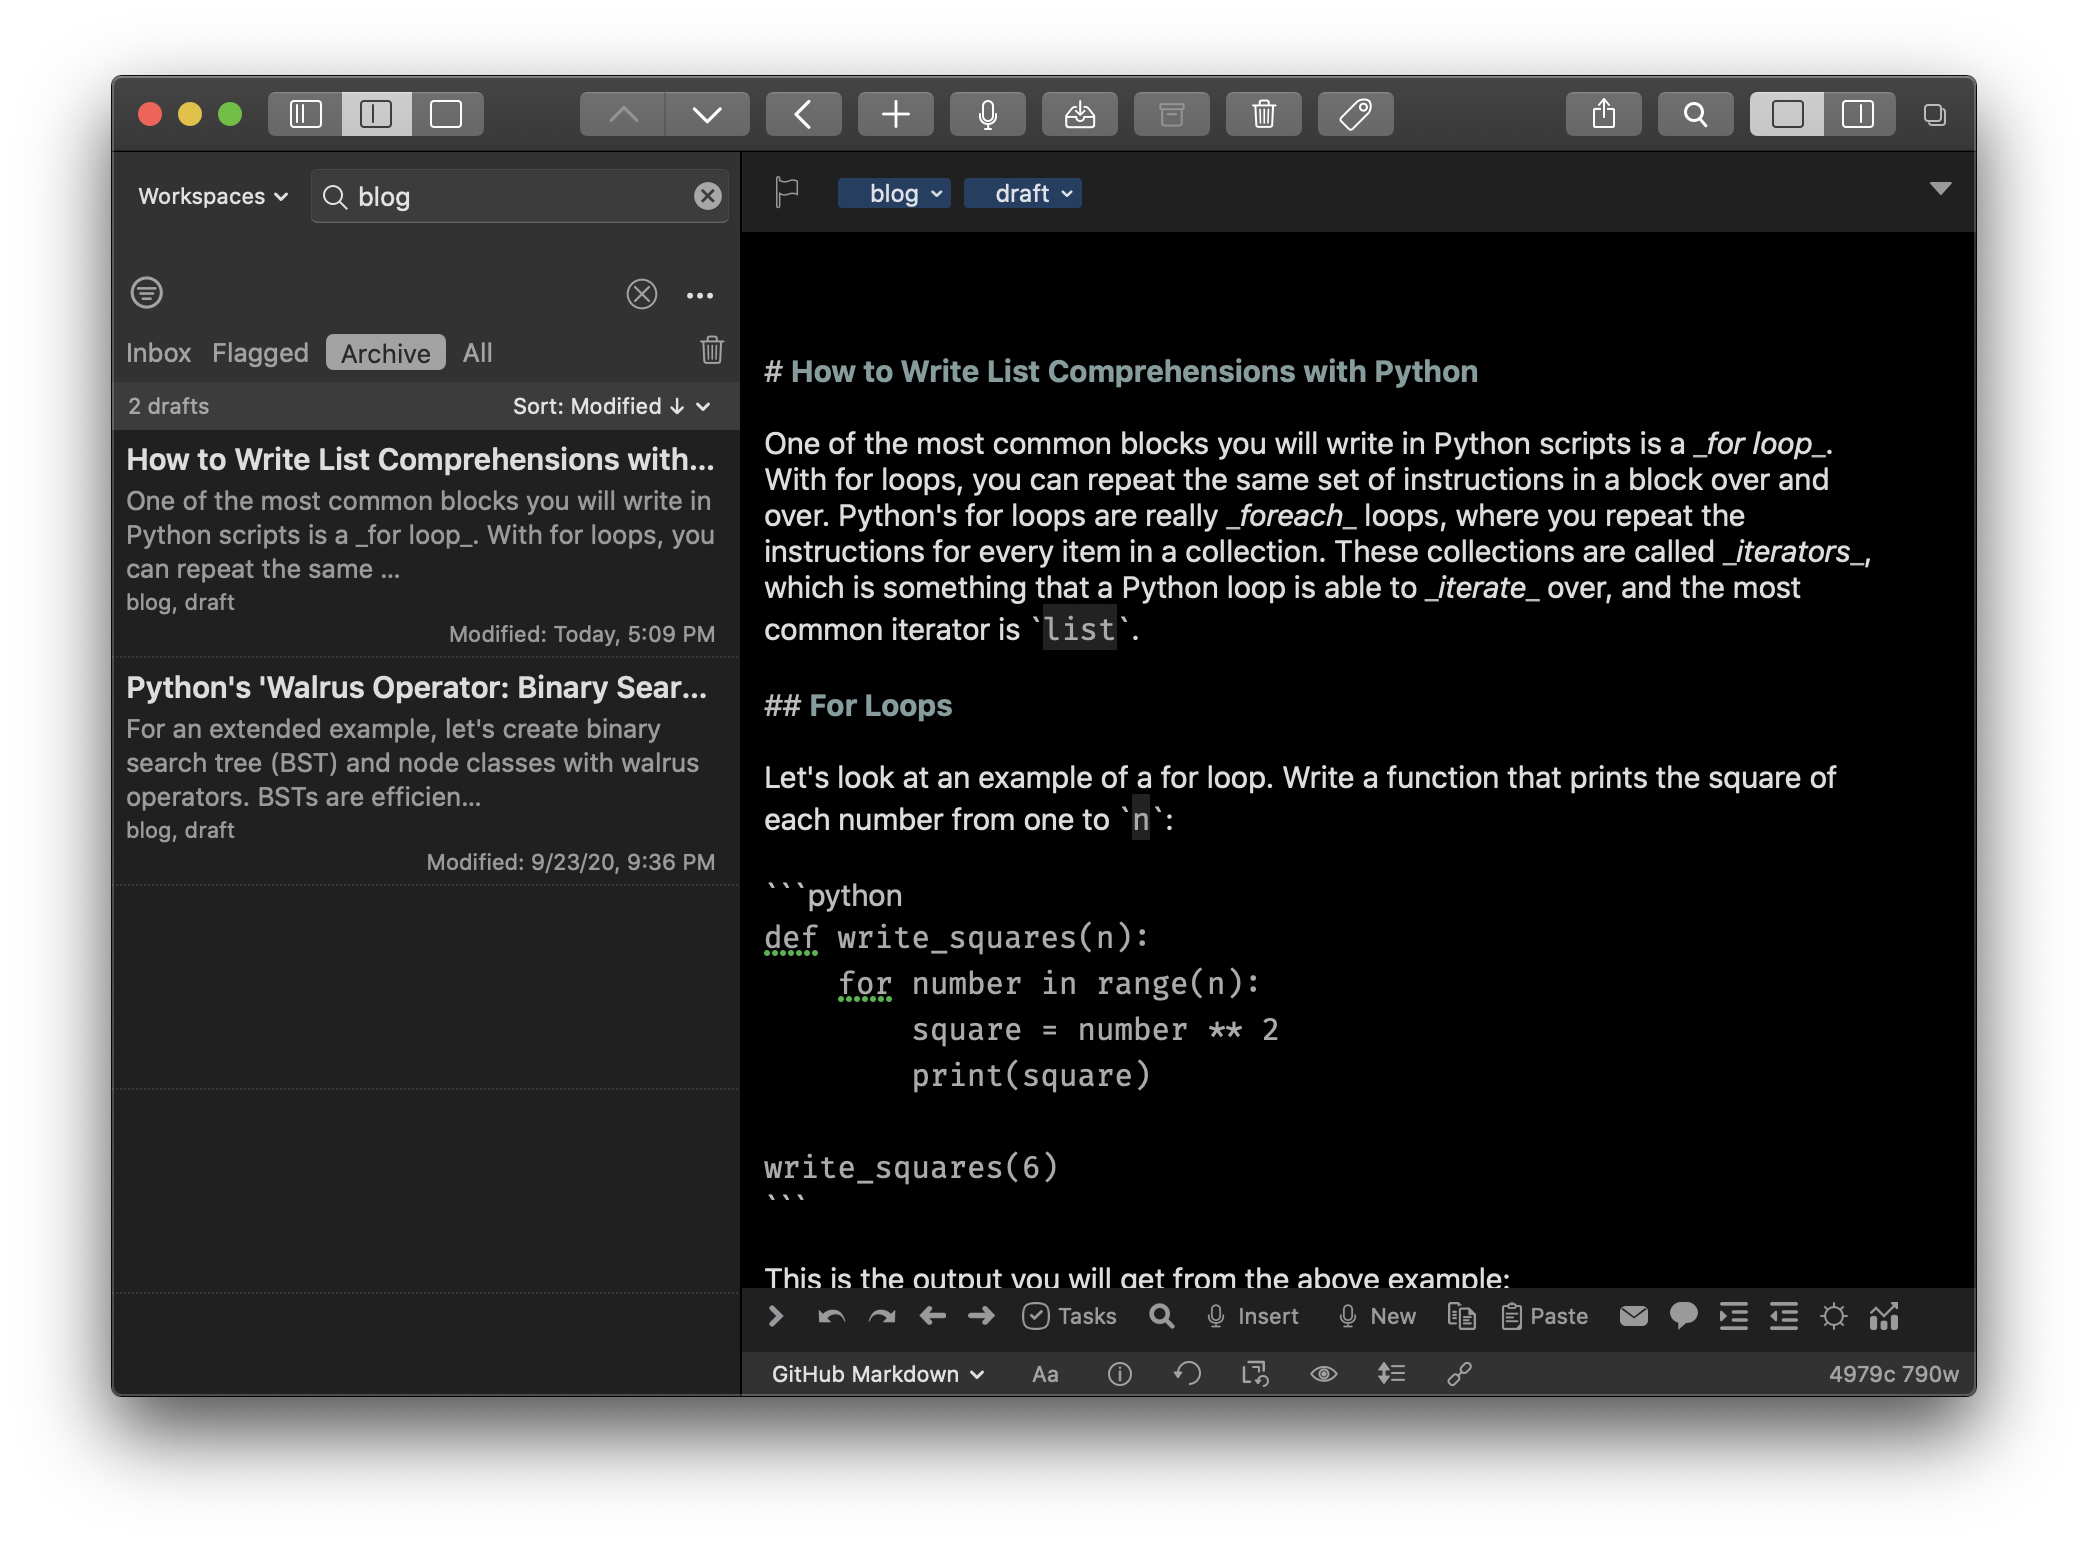
Task: Select the Archive tab
Action: point(386,353)
